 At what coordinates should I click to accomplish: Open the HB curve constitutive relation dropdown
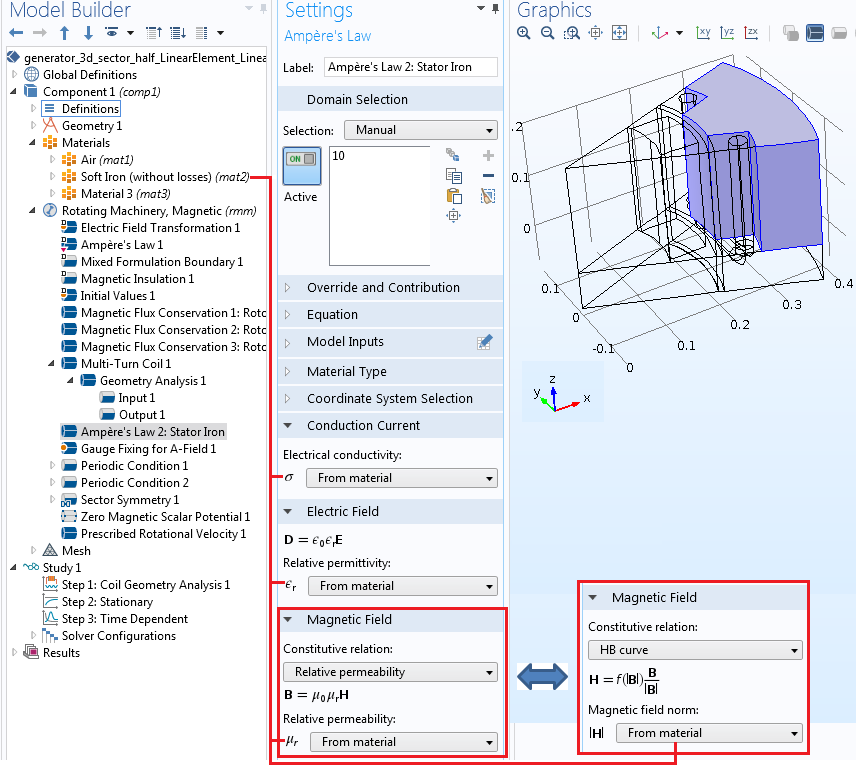[x=695, y=650]
